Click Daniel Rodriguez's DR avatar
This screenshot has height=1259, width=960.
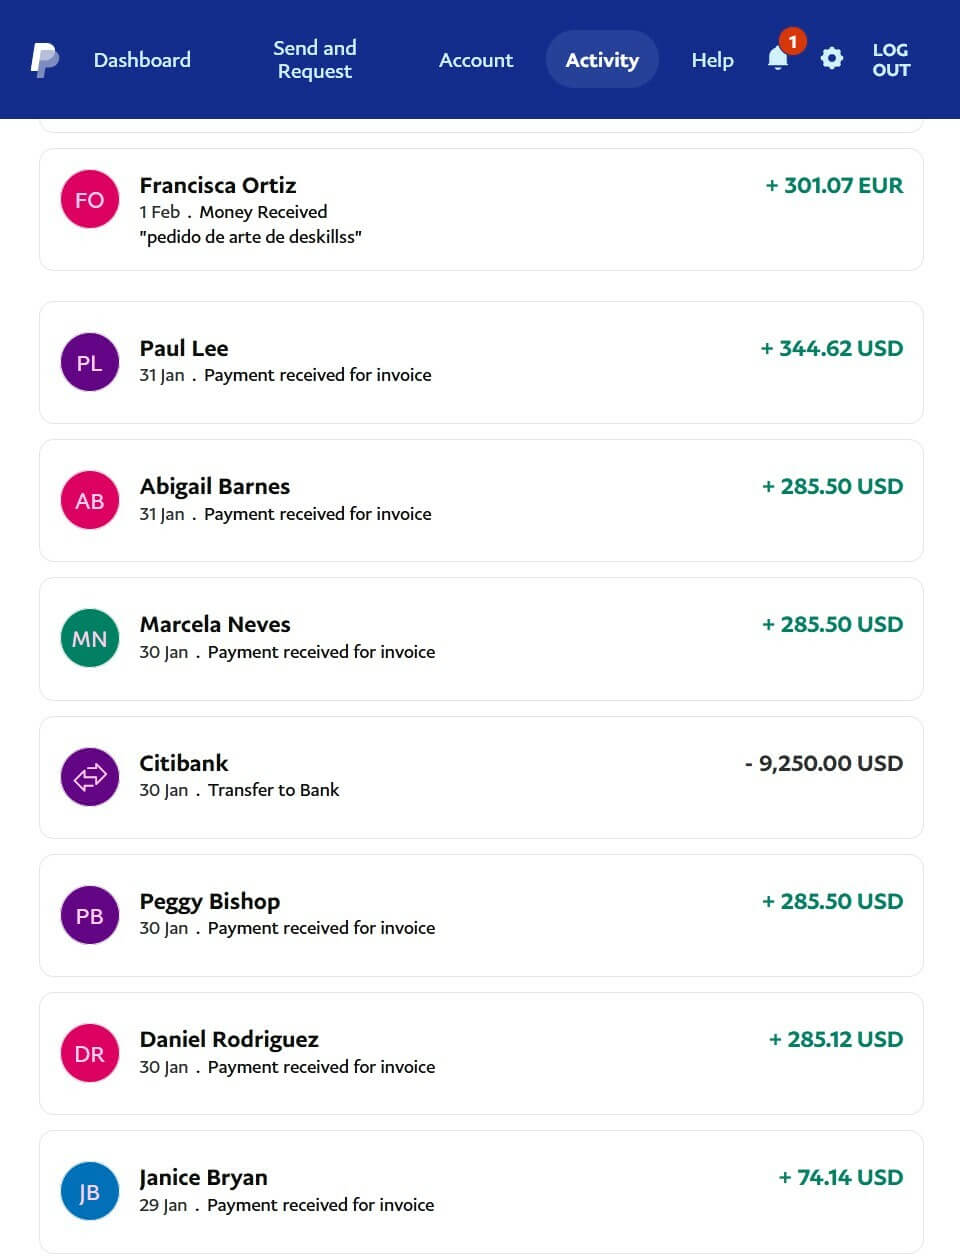90,1054
